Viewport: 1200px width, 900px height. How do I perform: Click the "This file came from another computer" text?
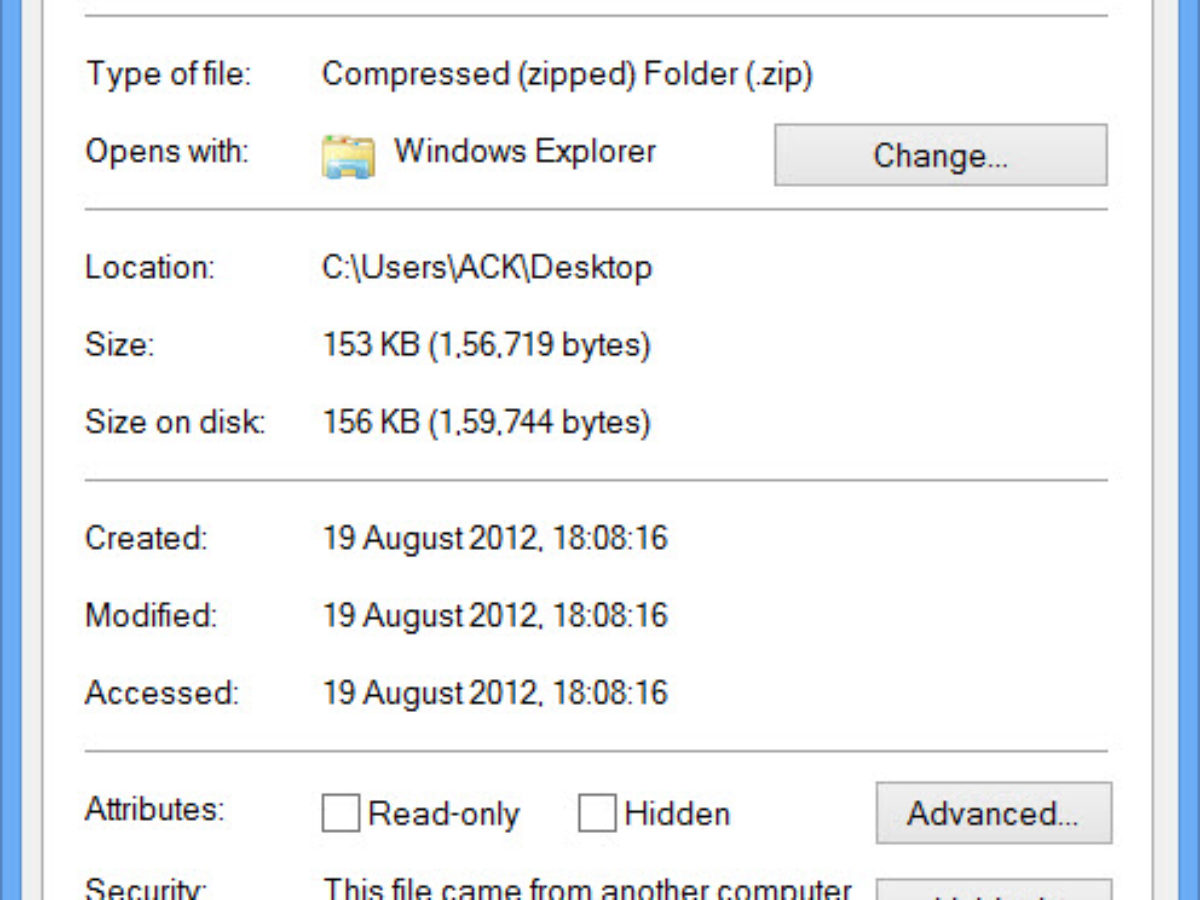(587, 889)
